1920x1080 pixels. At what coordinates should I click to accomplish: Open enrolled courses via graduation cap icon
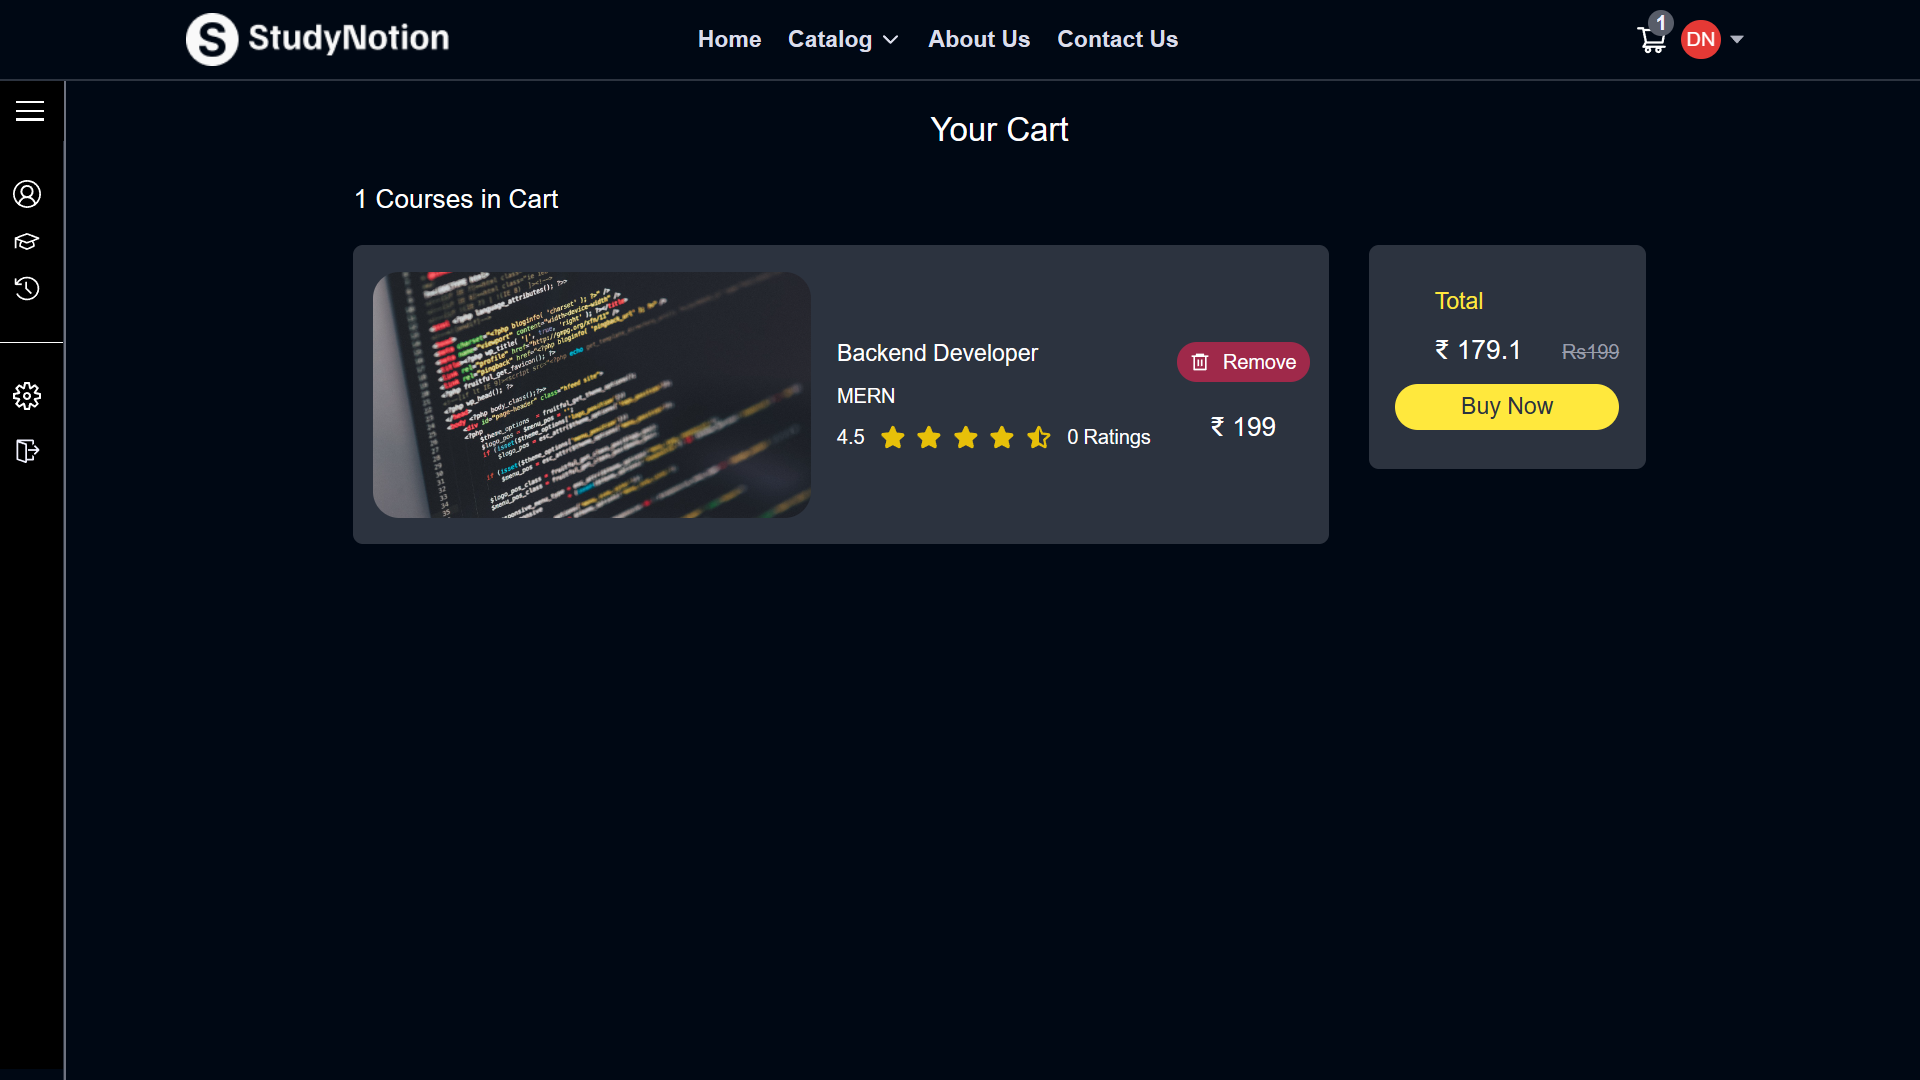[x=27, y=241]
